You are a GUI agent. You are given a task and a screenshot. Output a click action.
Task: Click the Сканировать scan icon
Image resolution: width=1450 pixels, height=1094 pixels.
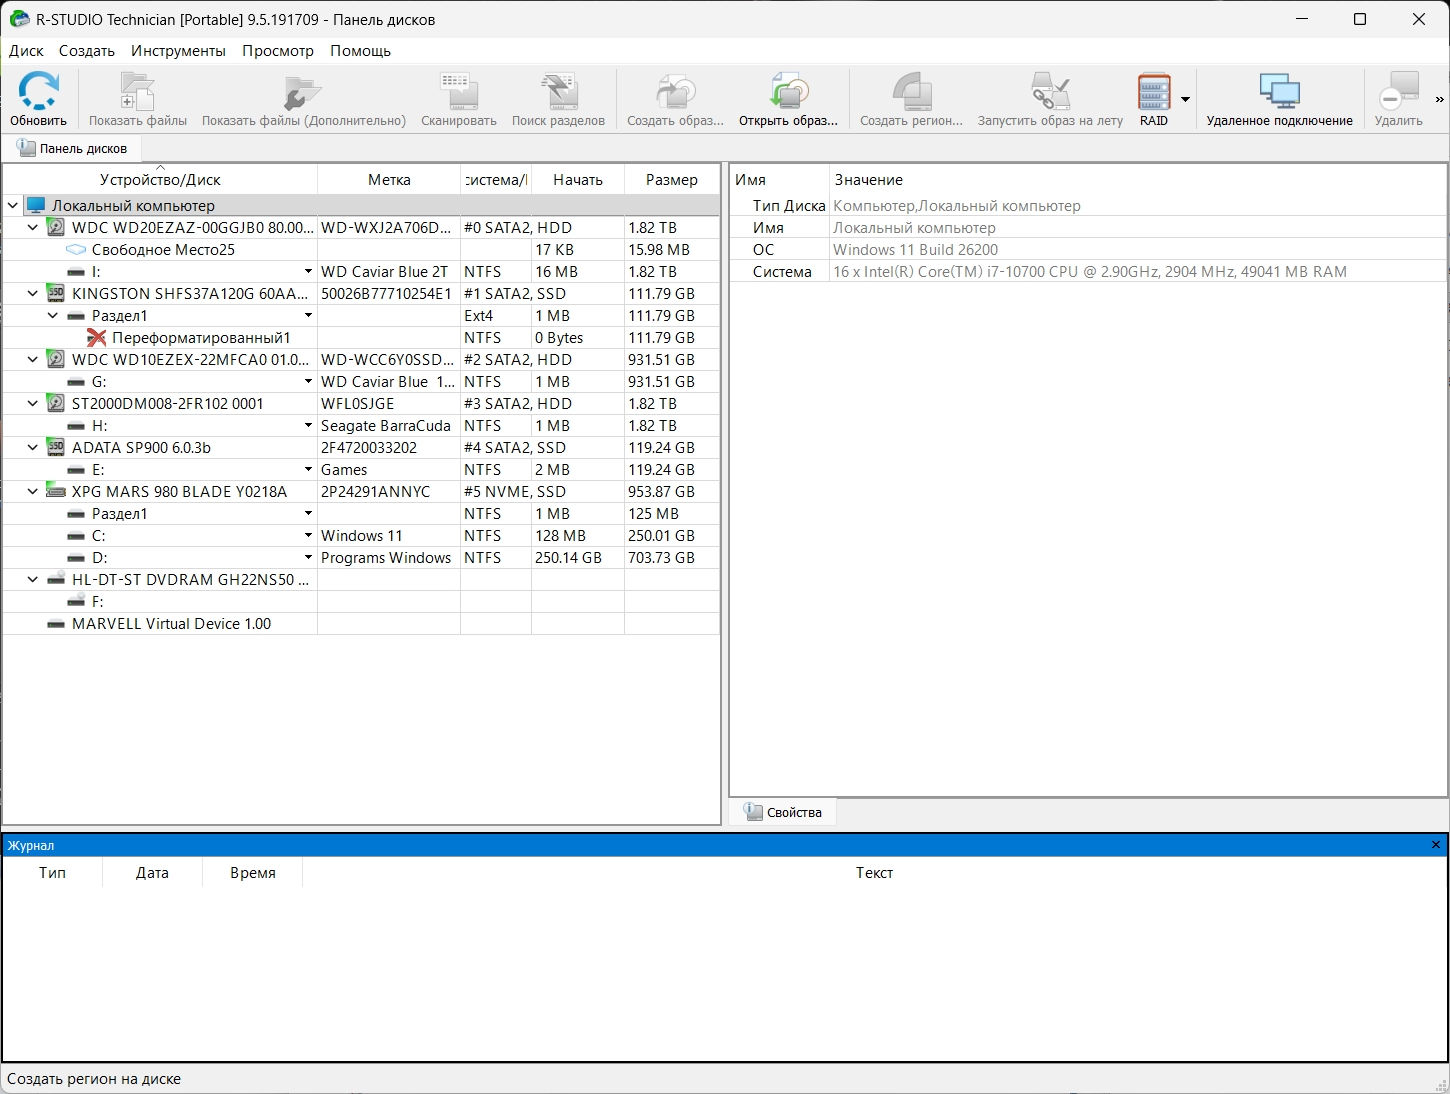[x=458, y=93]
